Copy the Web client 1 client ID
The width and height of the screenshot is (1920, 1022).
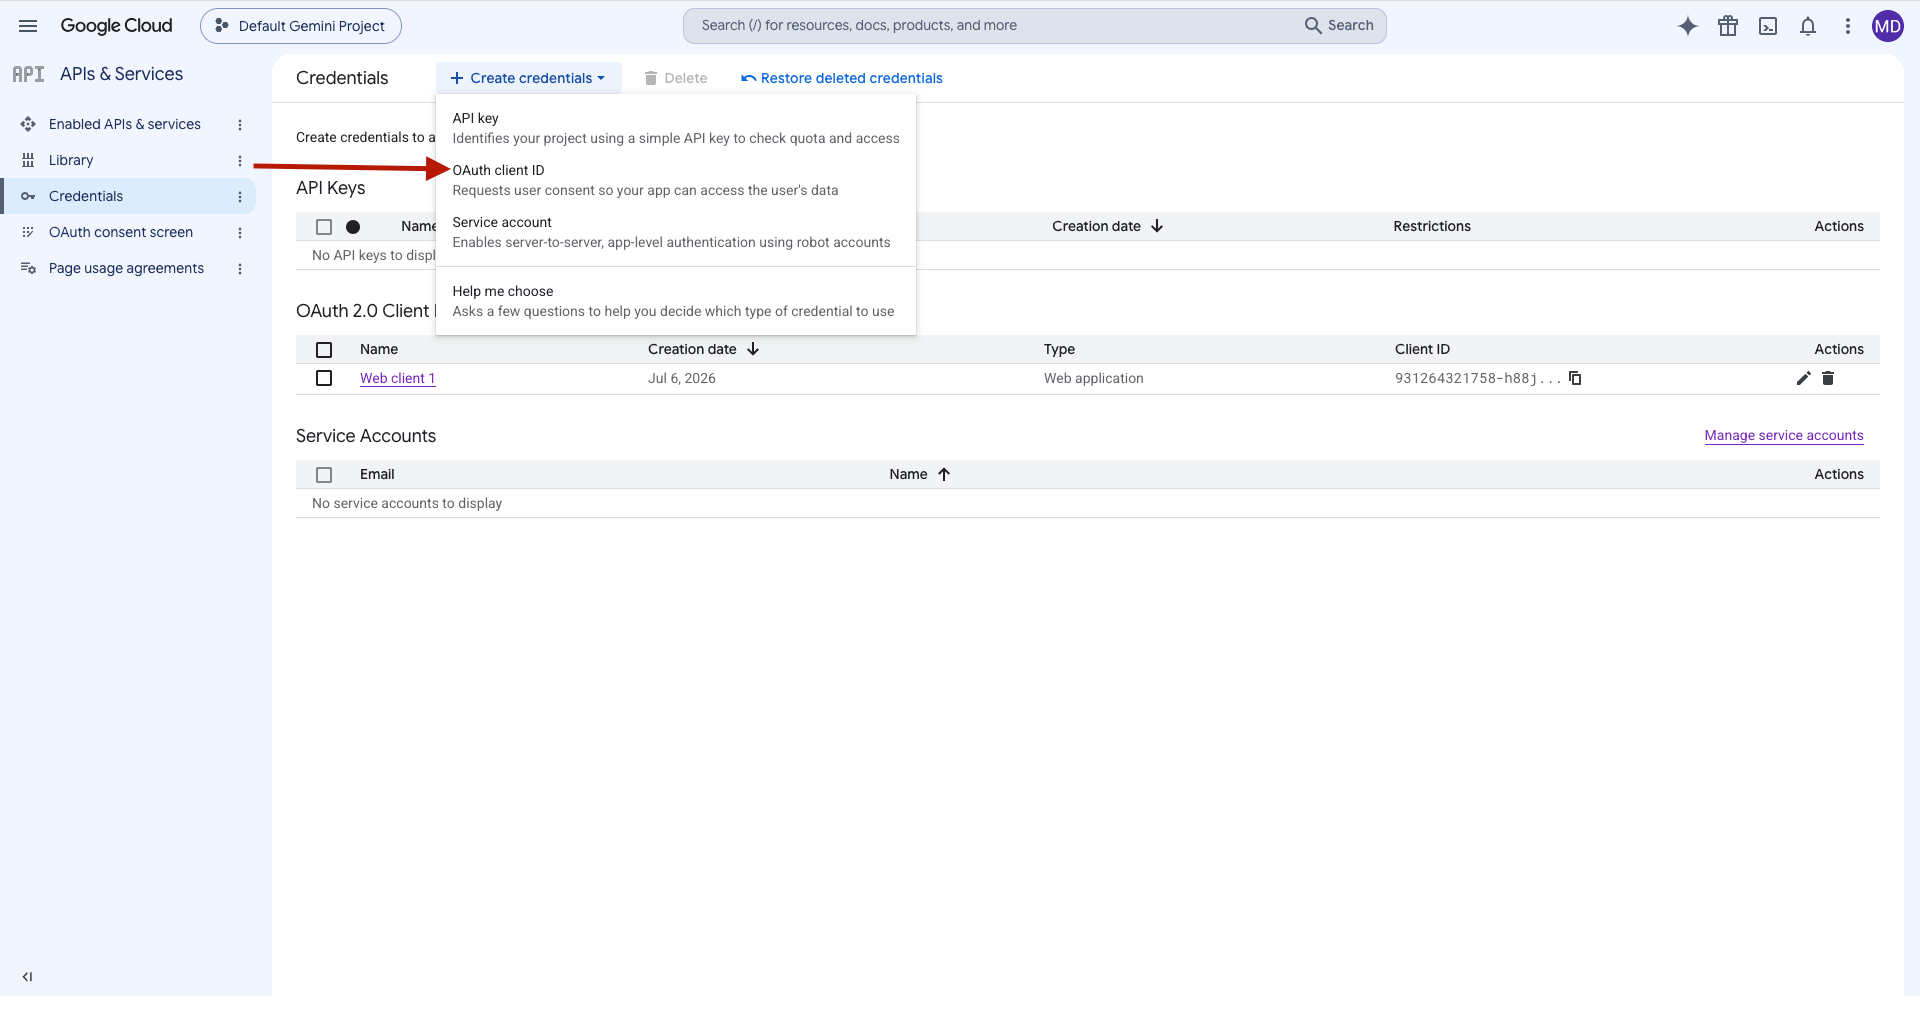click(x=1575, y=378)
